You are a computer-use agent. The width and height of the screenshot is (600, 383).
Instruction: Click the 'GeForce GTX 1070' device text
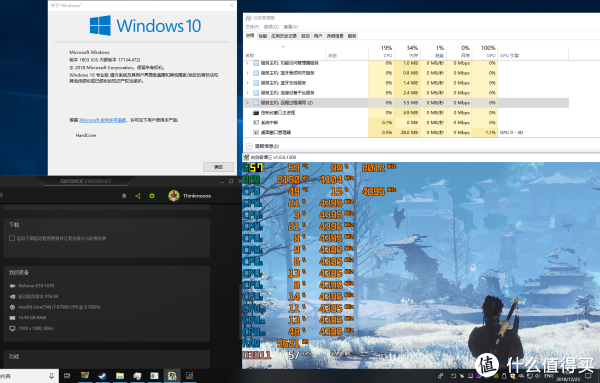pyautogui.click(x=36, y=286)
